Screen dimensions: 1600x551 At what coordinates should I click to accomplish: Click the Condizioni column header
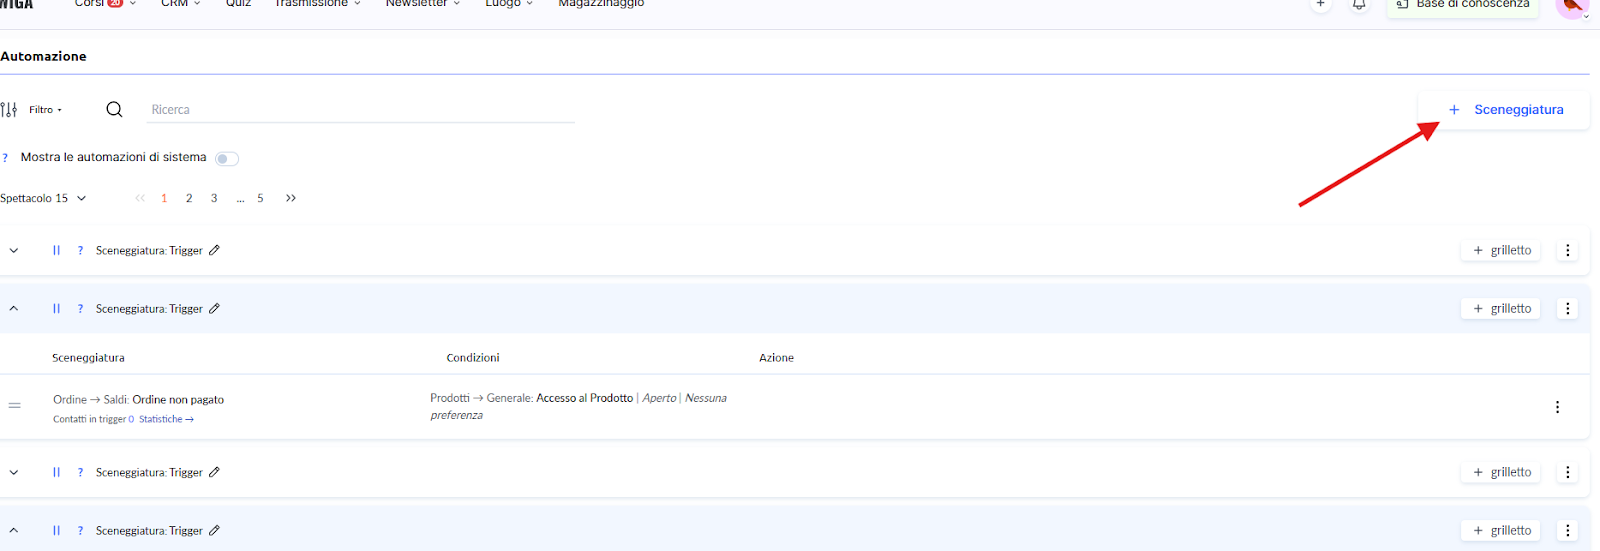point(473,358)
